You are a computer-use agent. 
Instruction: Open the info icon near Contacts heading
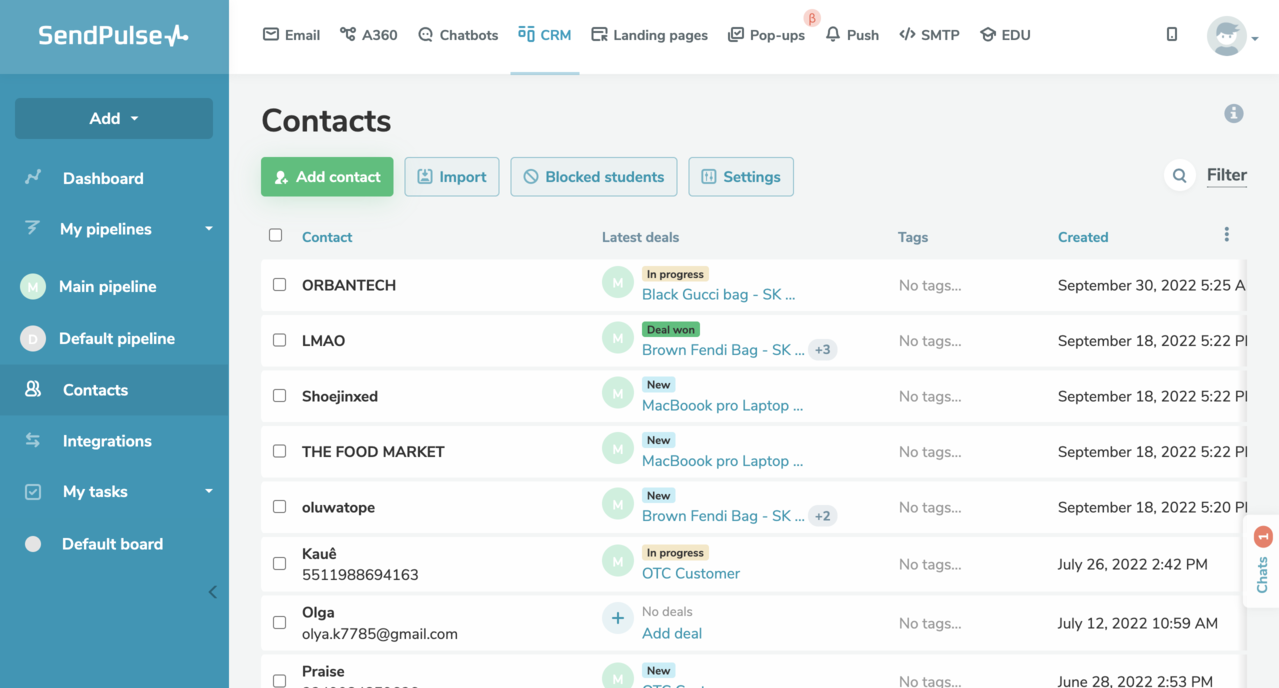[1233, 114]
